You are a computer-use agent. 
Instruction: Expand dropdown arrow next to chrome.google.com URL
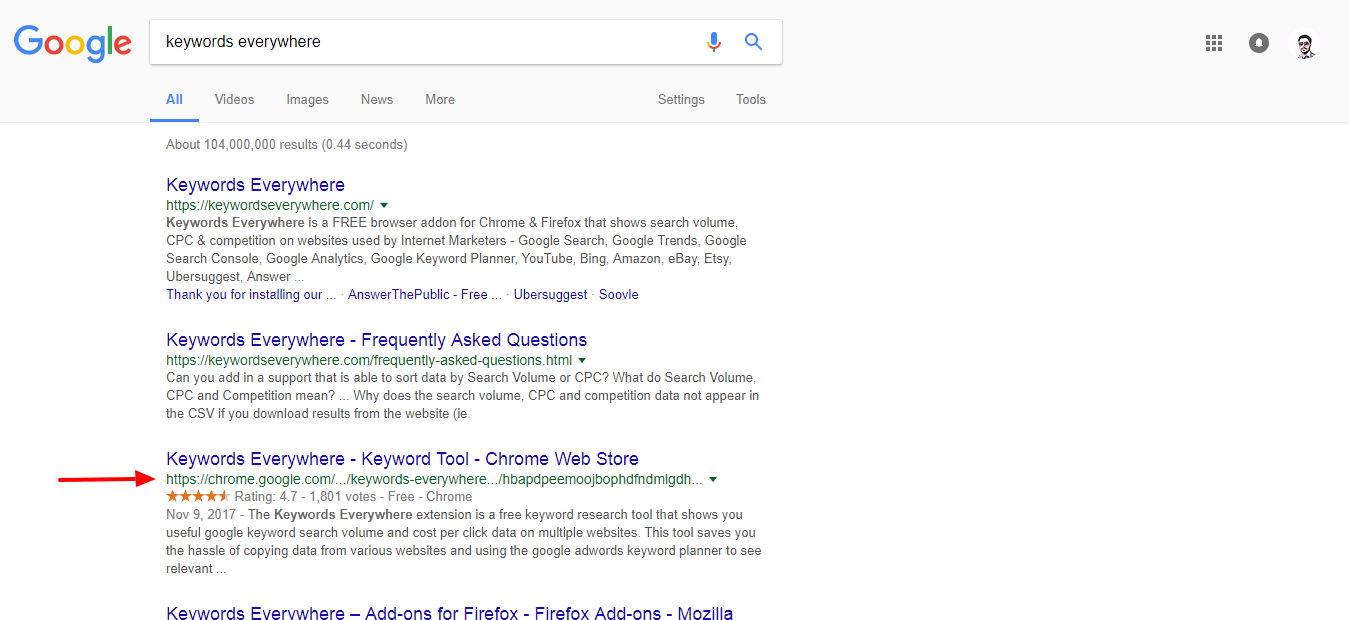[x=713, y=479]
